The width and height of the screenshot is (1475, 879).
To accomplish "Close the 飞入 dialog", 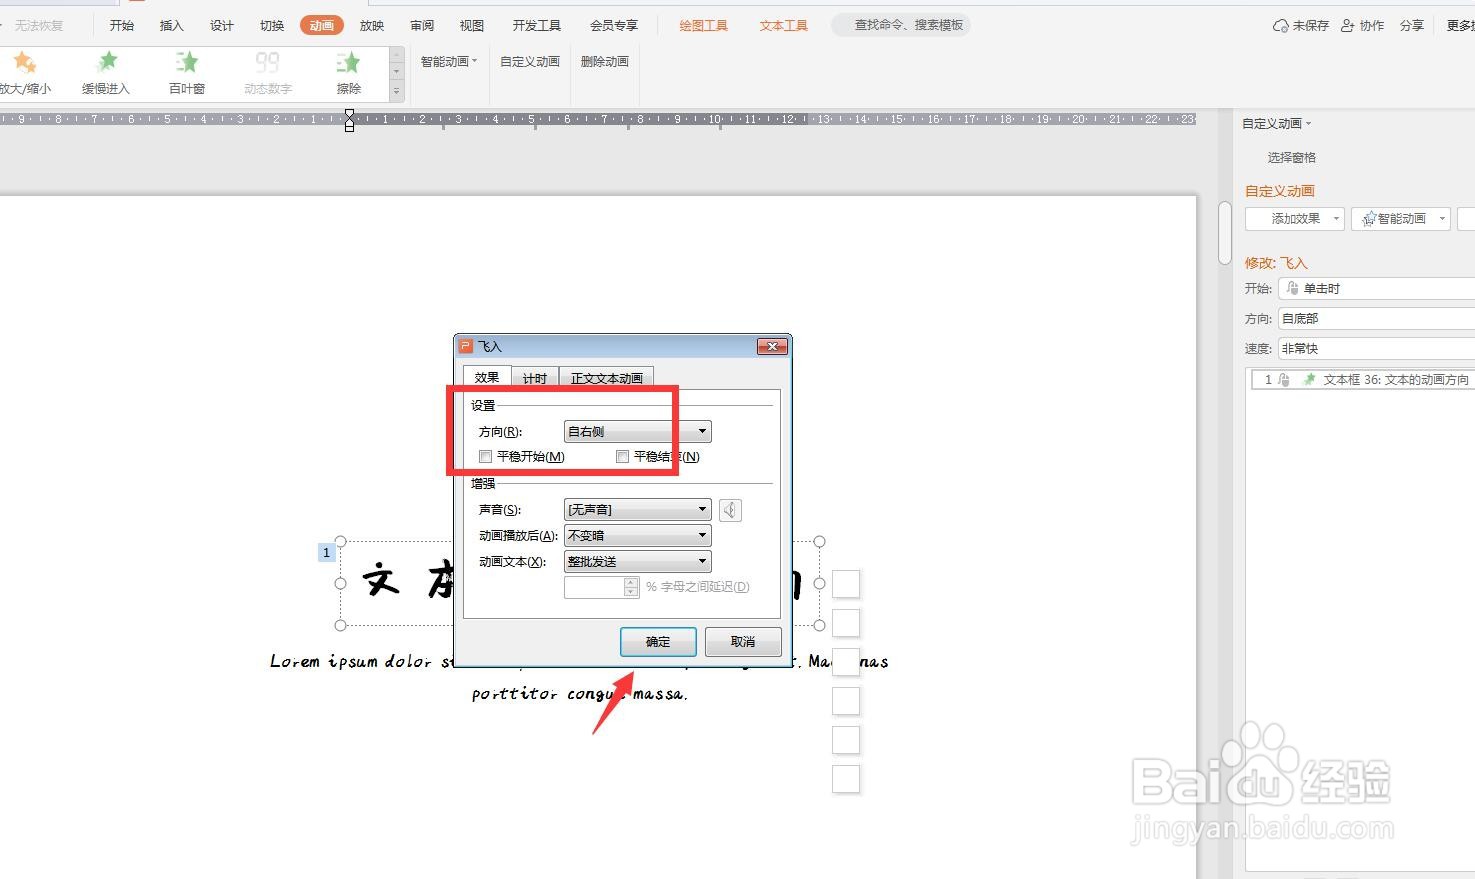I will pos(771,346).
